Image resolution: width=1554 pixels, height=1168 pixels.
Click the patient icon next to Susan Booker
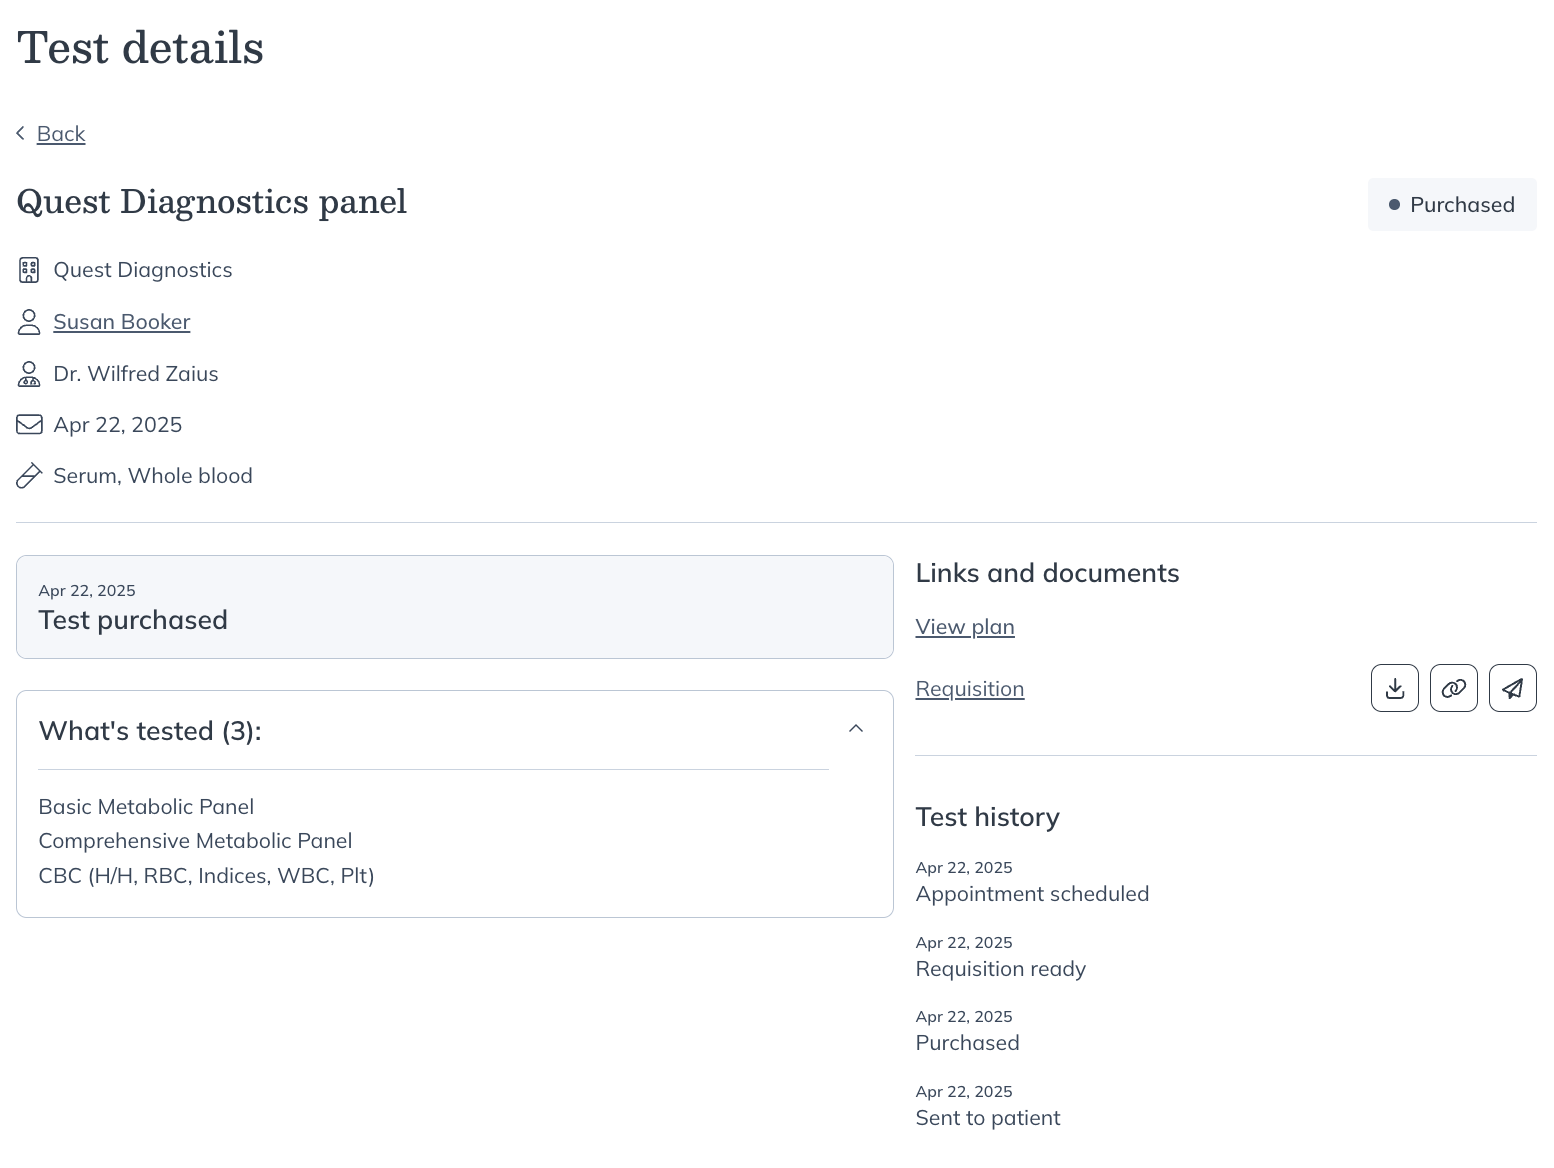point(28,322)
